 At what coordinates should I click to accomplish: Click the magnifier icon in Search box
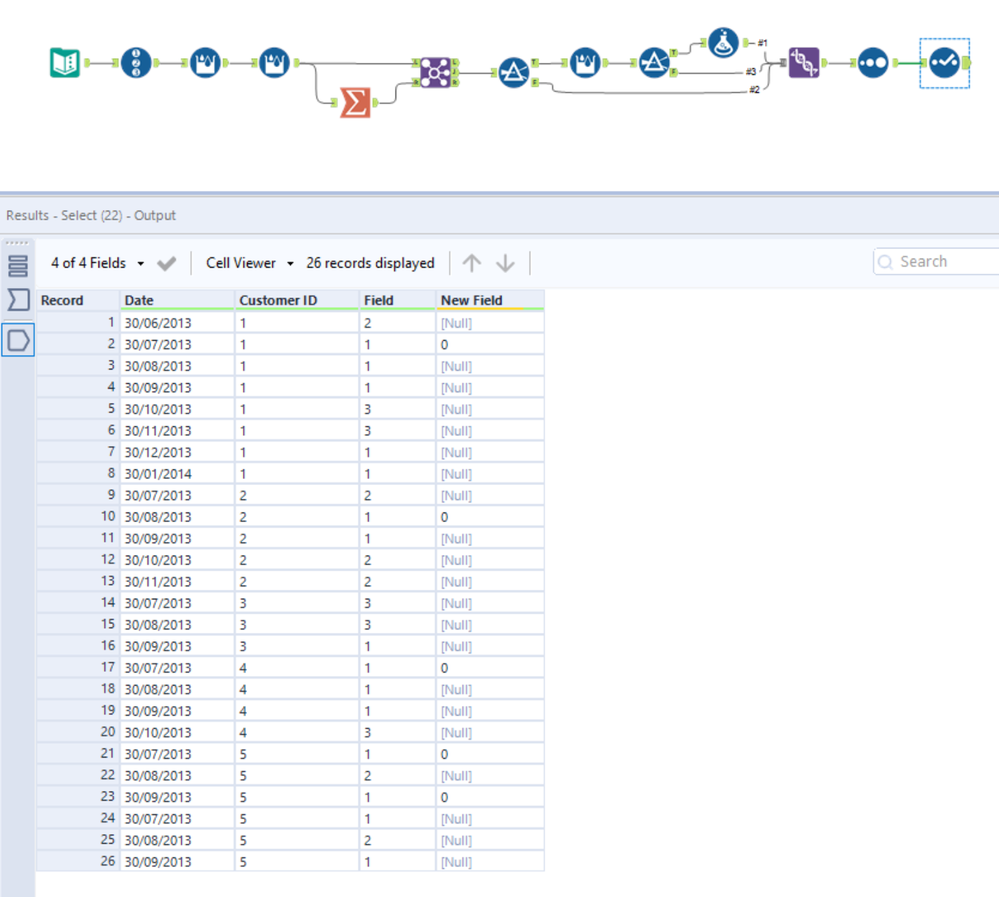coord(885,262)
